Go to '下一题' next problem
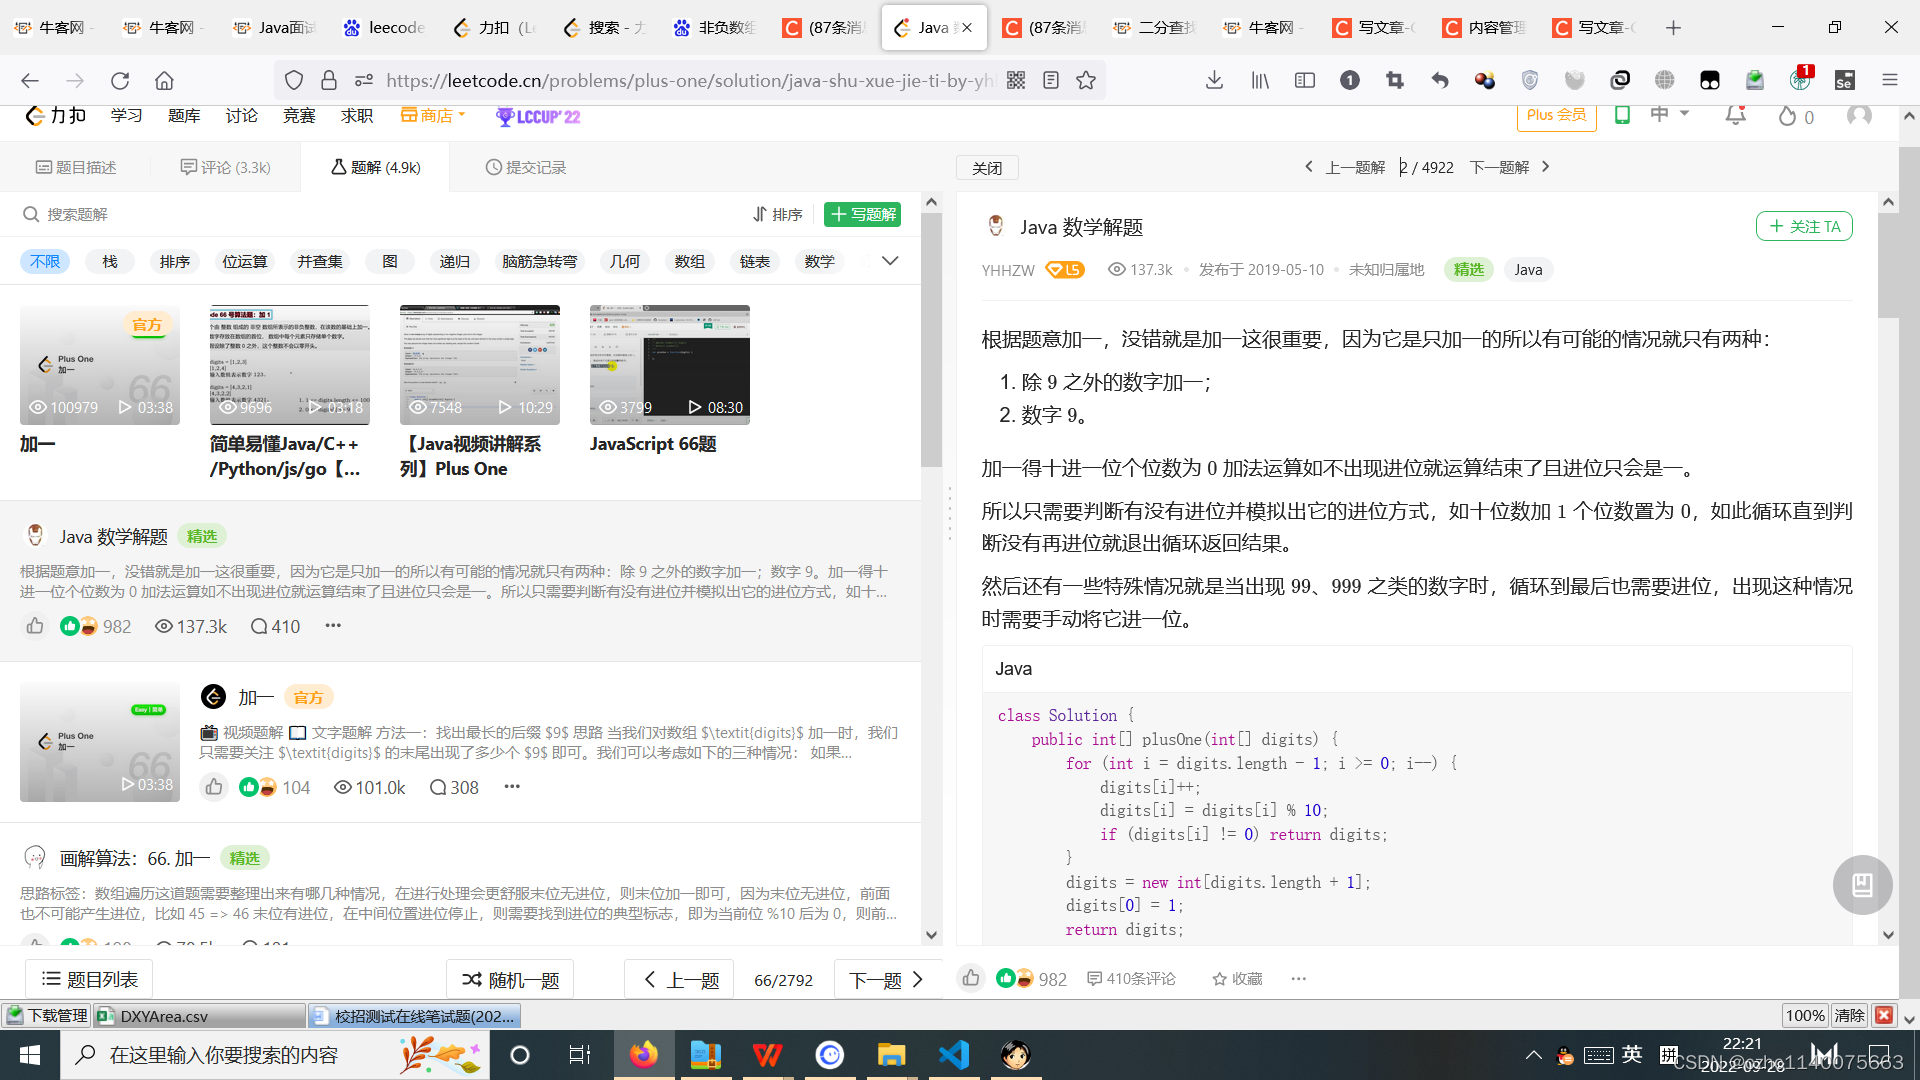1920x1080 pixels. [x=886, y=980]
